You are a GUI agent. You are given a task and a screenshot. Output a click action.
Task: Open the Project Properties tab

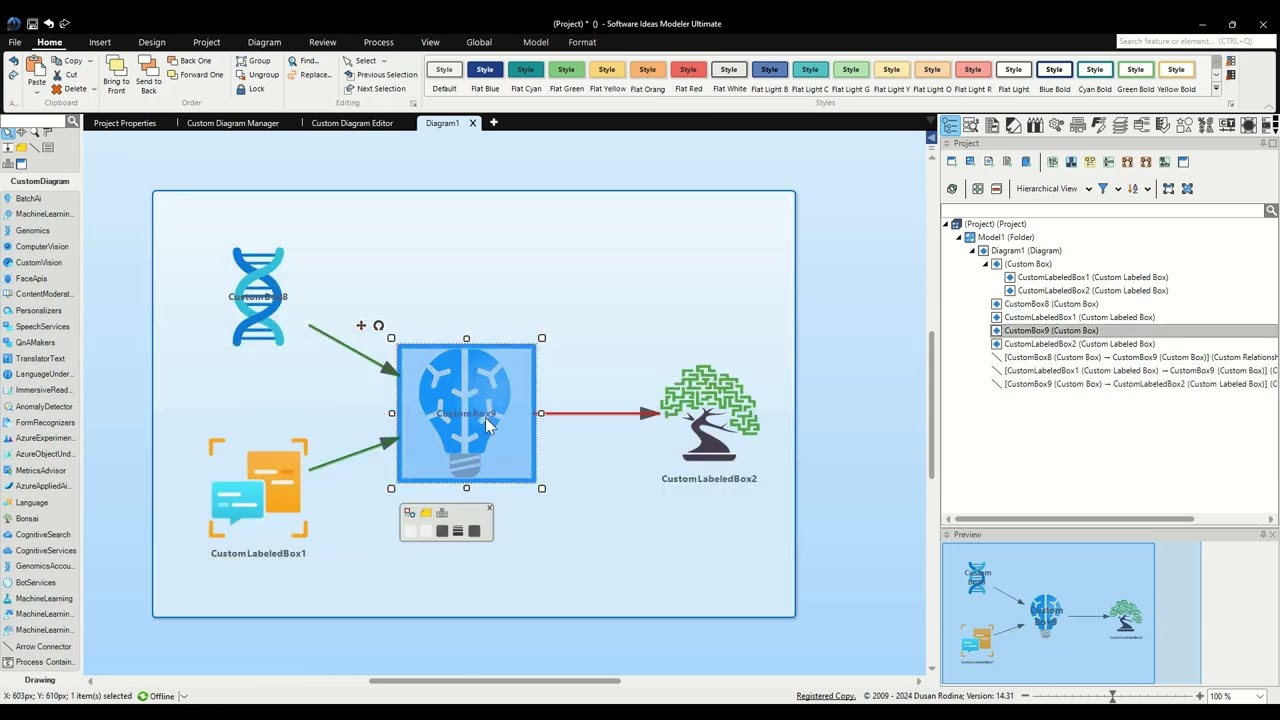(125, 123)
